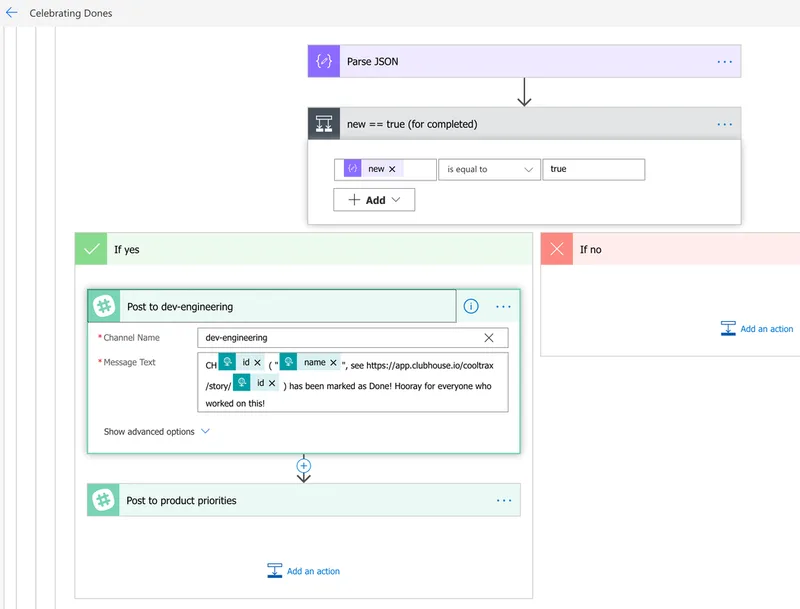The image size is (800, 609).
Task: Click the 'If yes' branch label
Action: (x=127, y=249)
